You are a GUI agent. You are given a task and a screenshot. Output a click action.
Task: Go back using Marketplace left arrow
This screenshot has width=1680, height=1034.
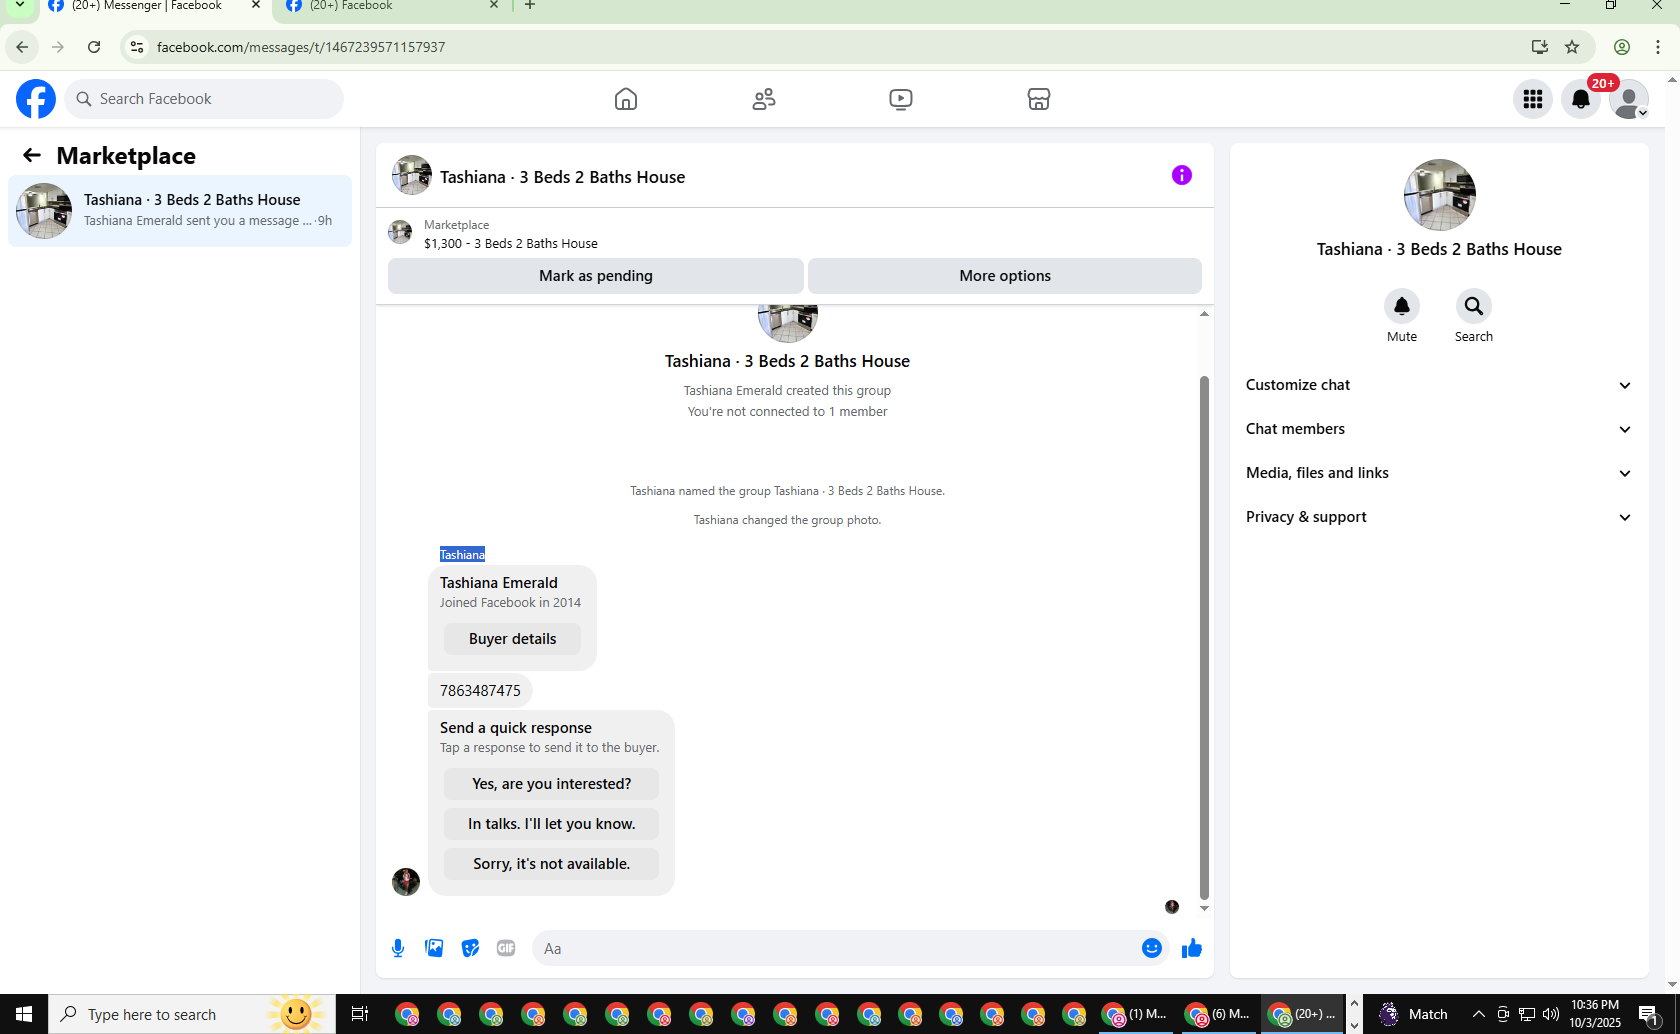tap(32, 155)
